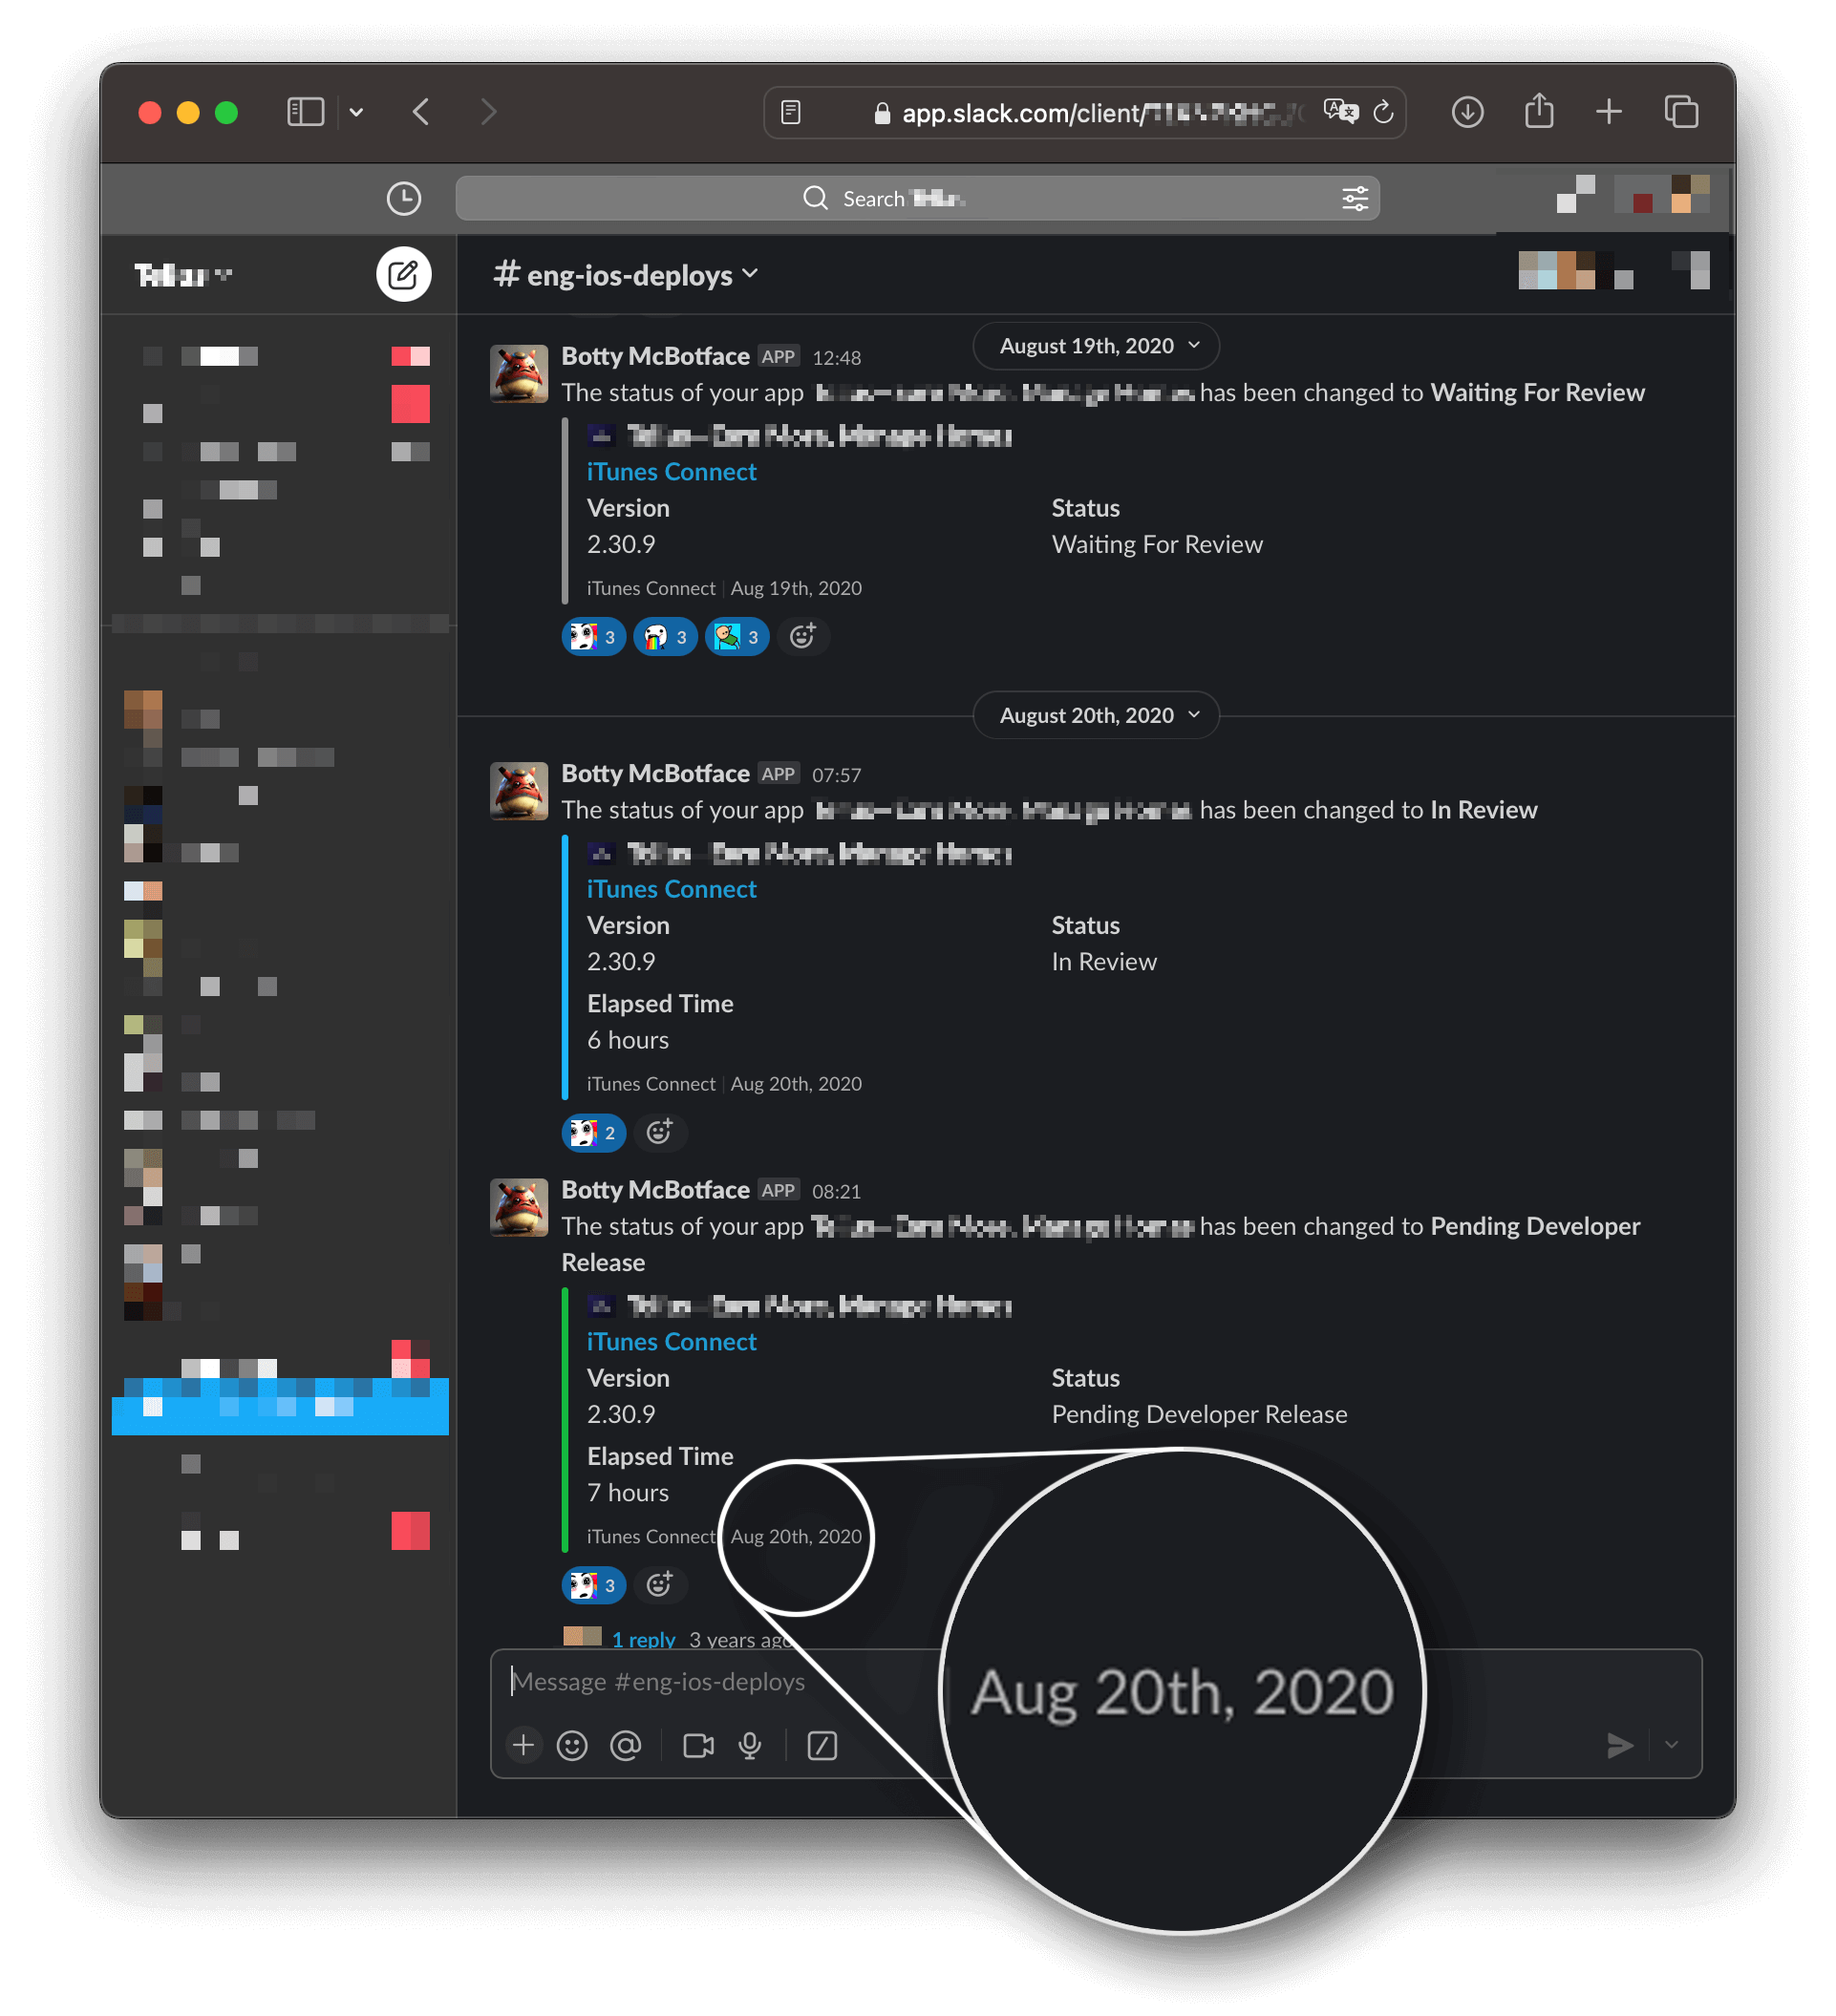This screenshot has height=2016, width=1836.
Task: Click the emoji picker in composer
Action: tap(572, 1745)
